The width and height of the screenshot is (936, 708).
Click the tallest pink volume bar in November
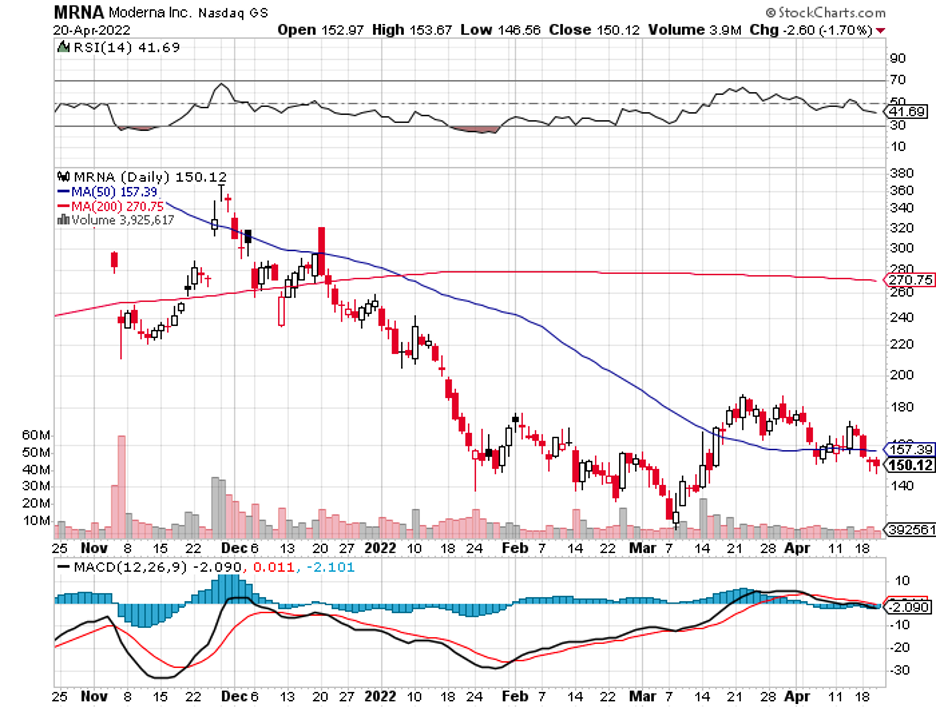[122, 480]
